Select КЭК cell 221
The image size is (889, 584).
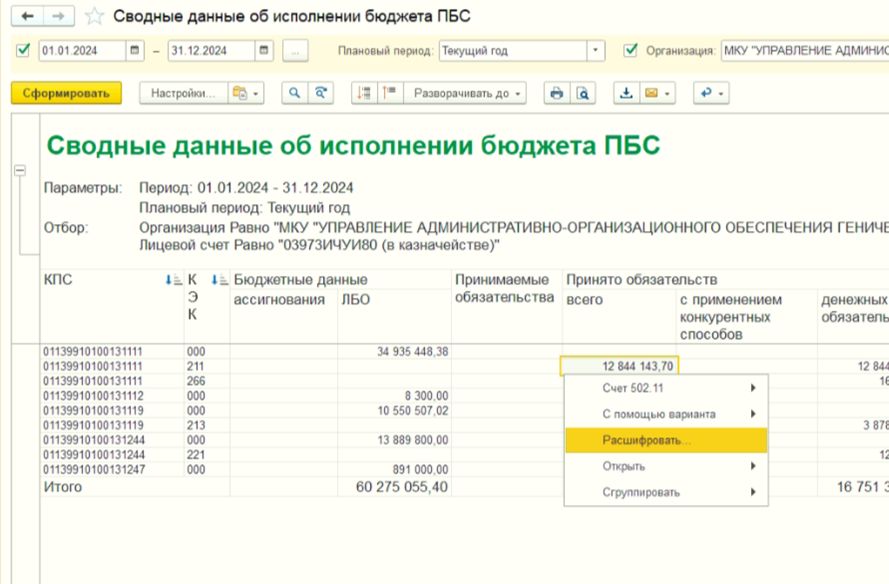pos(207,455)
